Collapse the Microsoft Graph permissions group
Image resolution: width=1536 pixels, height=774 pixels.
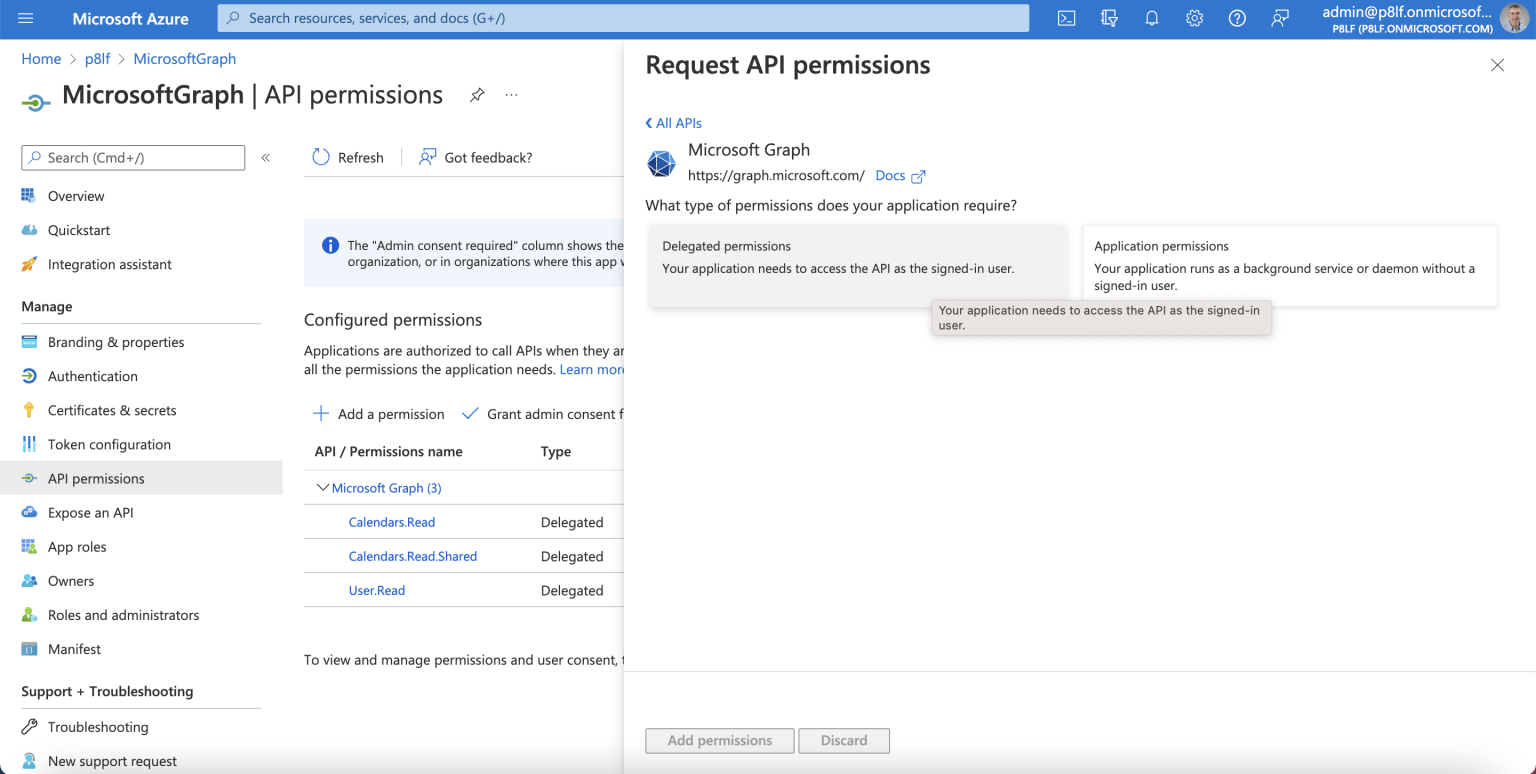tap(323, 488)
